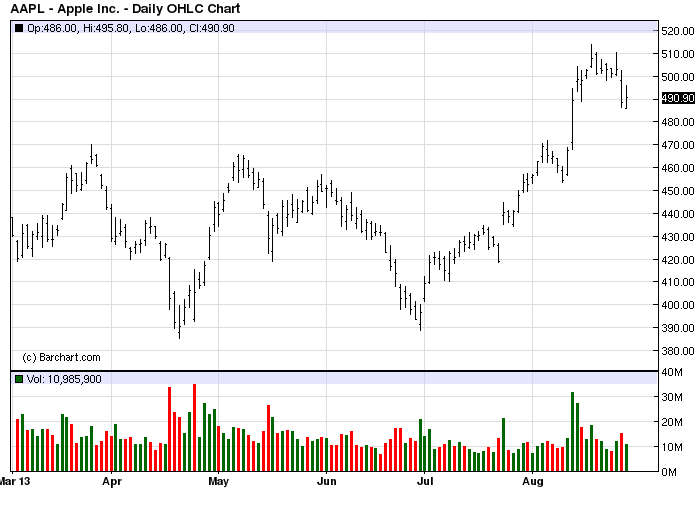700x512 pixels.
Task: Click the 'Jul' date axis label
Action: coord(425,482)
